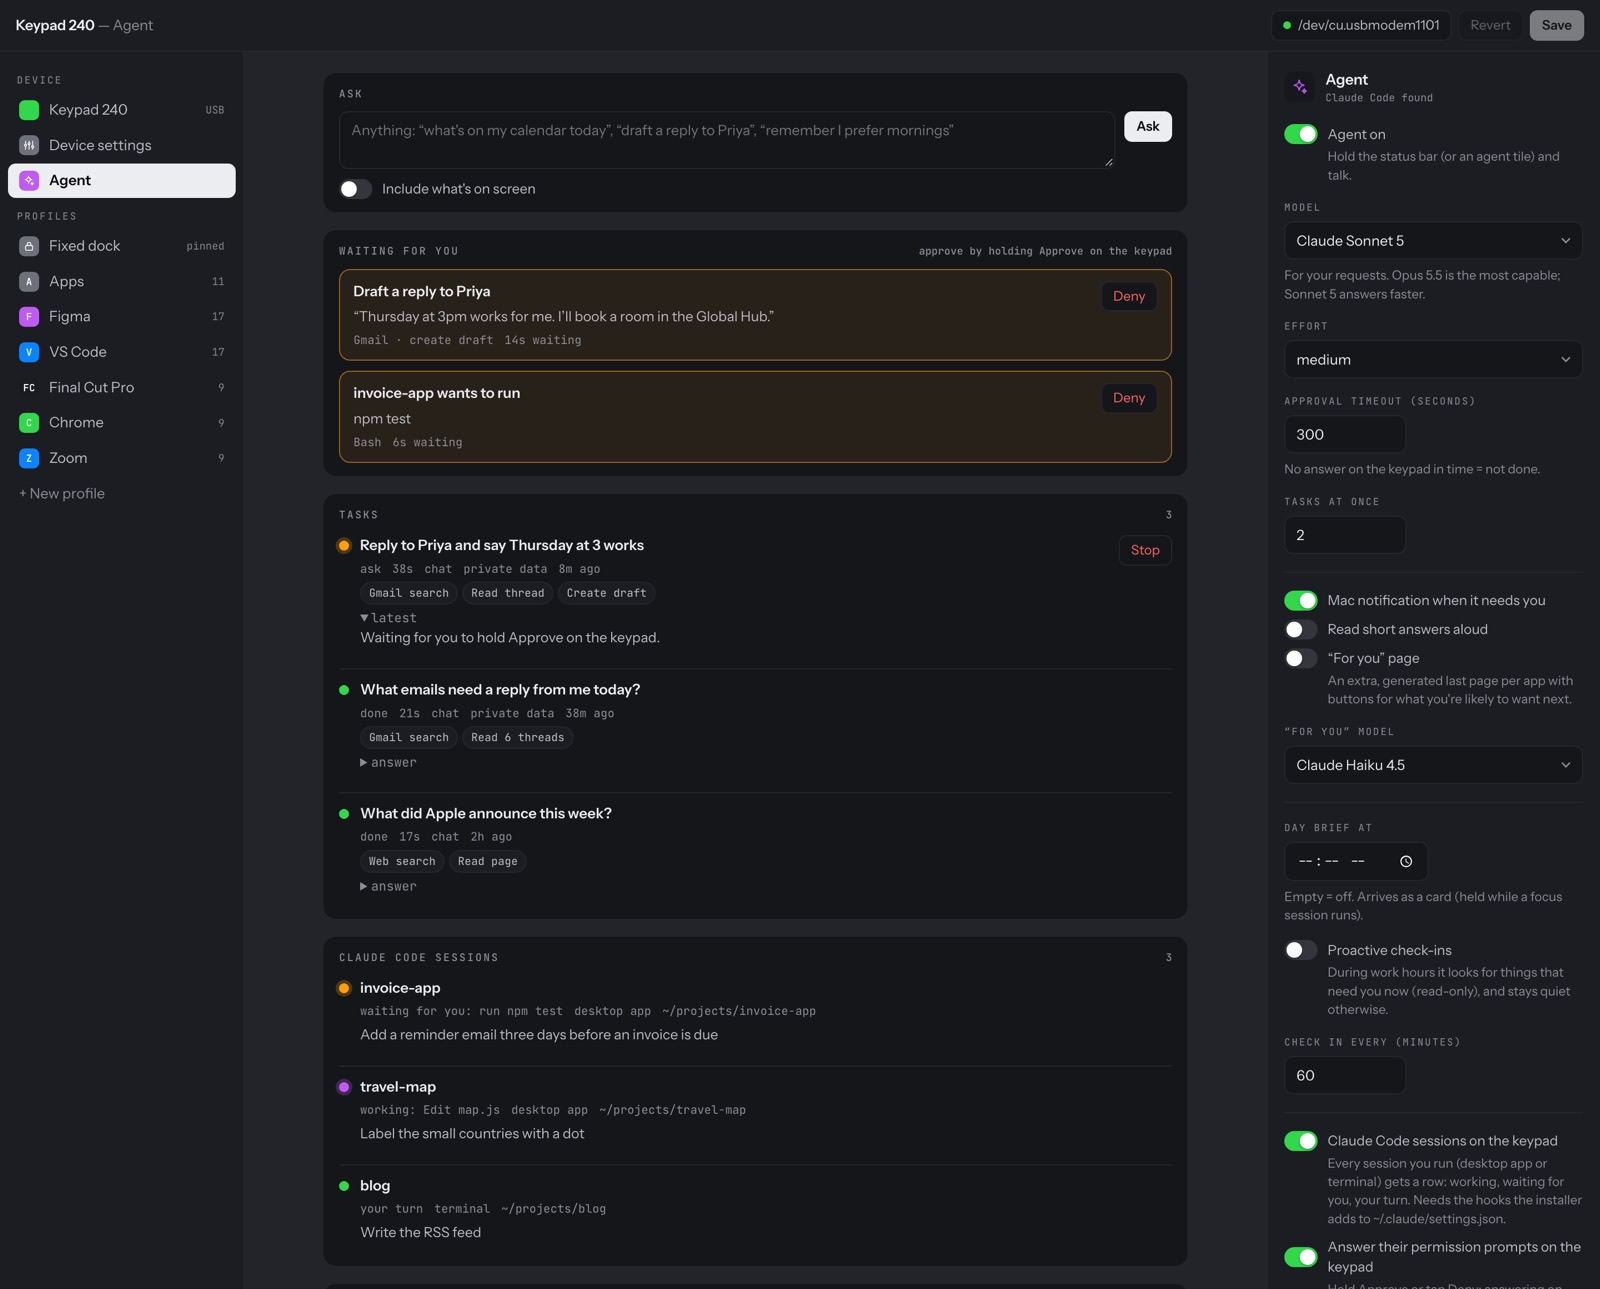Viewport: 1600px width, 1289px height.
Task: Click the Approval timeout field showing 300
Action: click(1345, 434)
